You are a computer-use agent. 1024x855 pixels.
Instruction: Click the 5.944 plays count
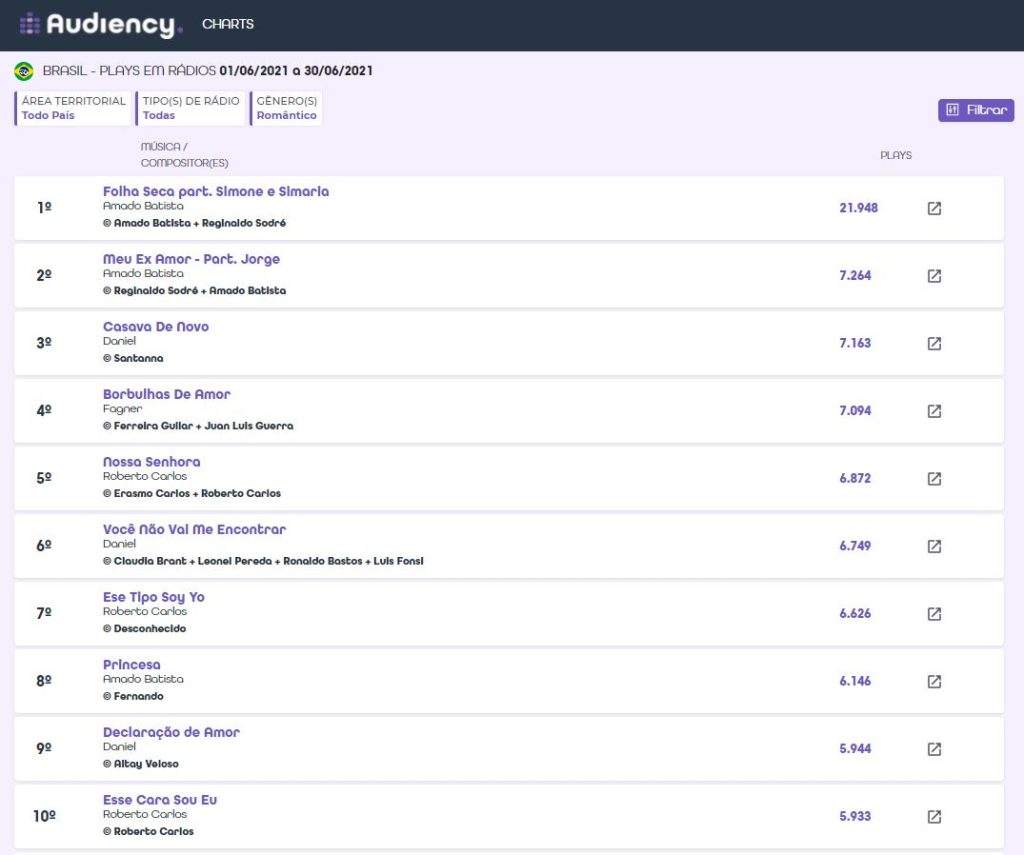tap(856, 749)
